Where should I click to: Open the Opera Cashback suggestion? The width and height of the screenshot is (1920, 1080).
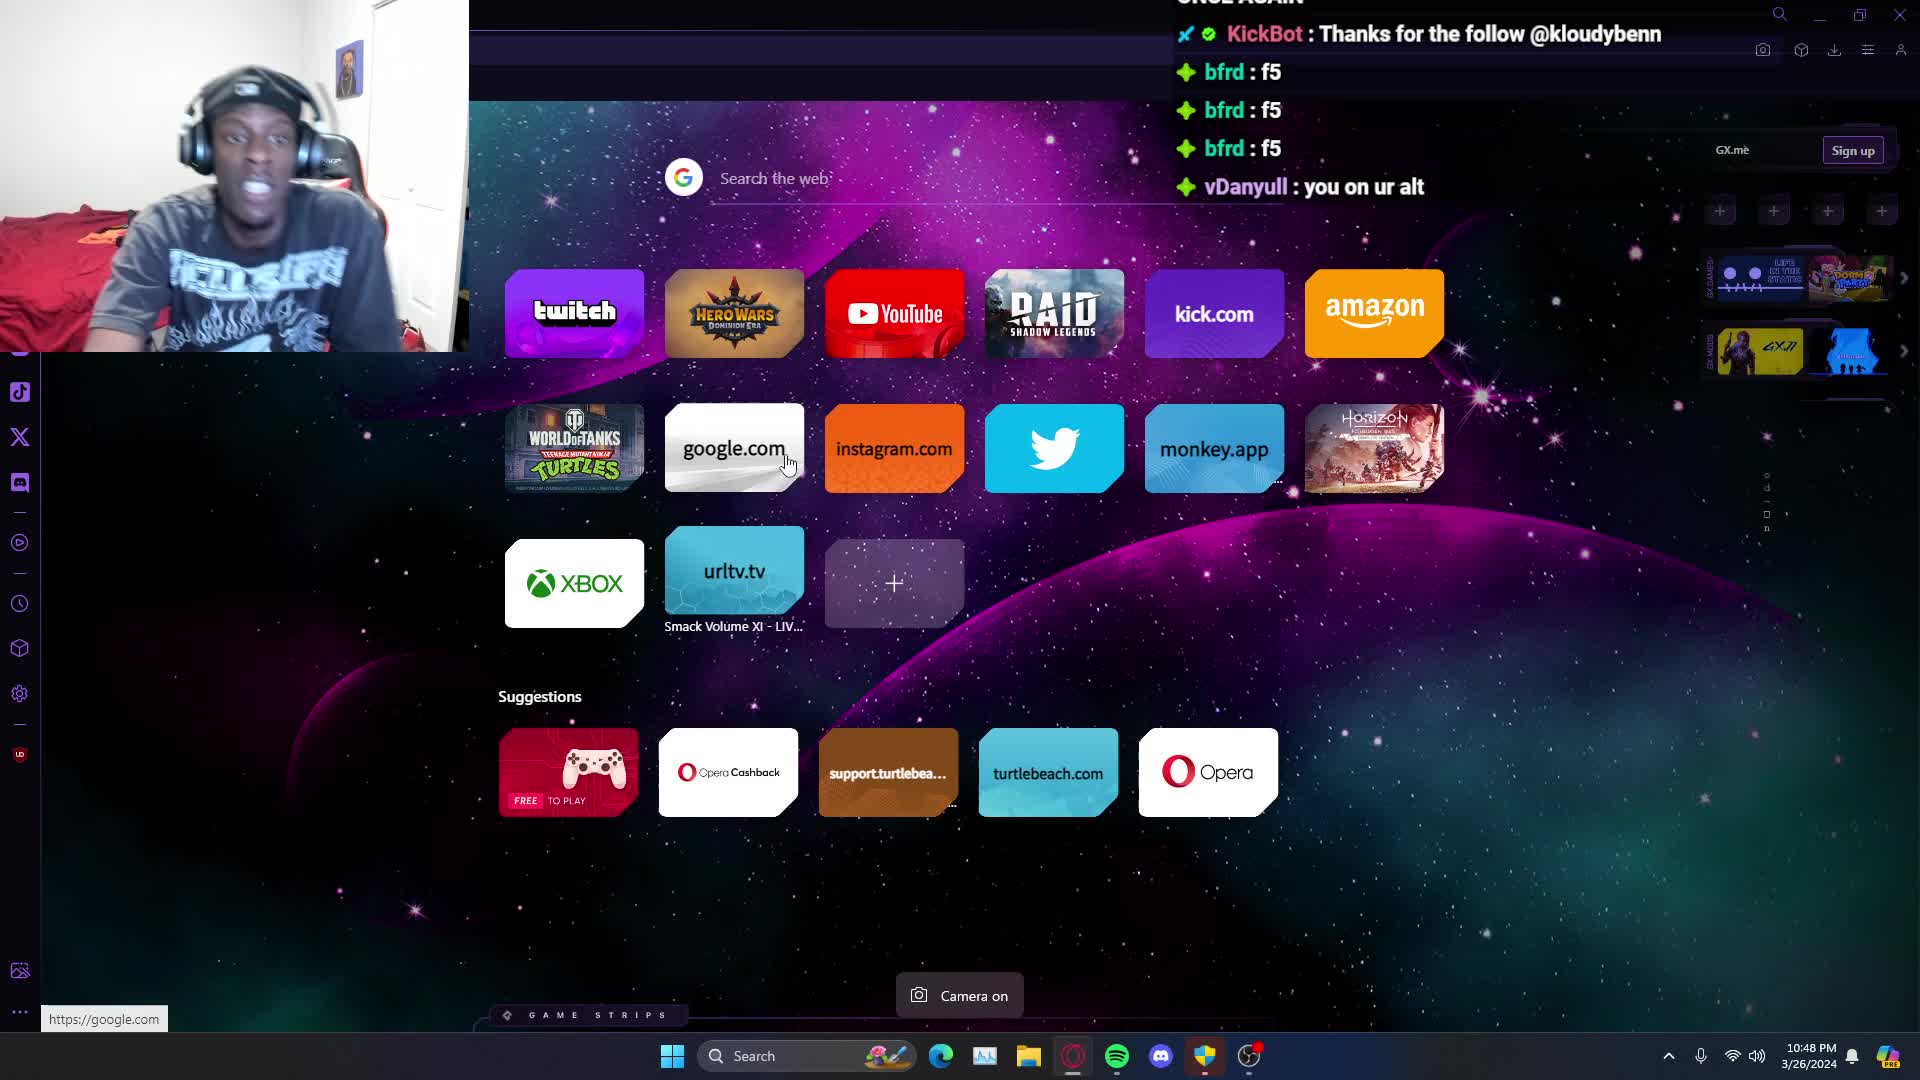[x=729, y=772]
